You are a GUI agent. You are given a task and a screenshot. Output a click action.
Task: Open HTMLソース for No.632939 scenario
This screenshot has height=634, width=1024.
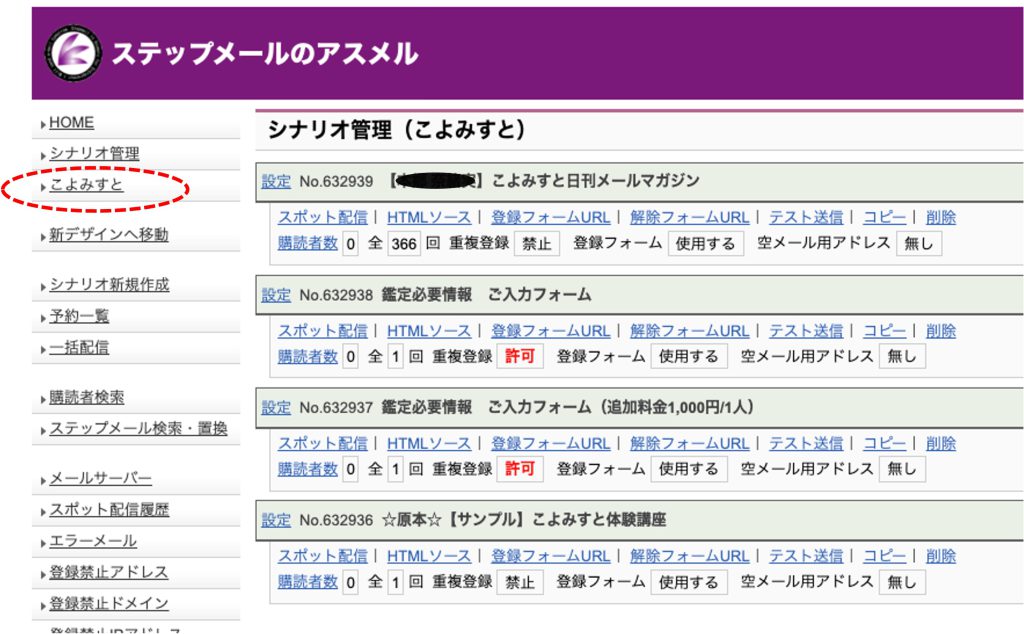click(428, 217)
